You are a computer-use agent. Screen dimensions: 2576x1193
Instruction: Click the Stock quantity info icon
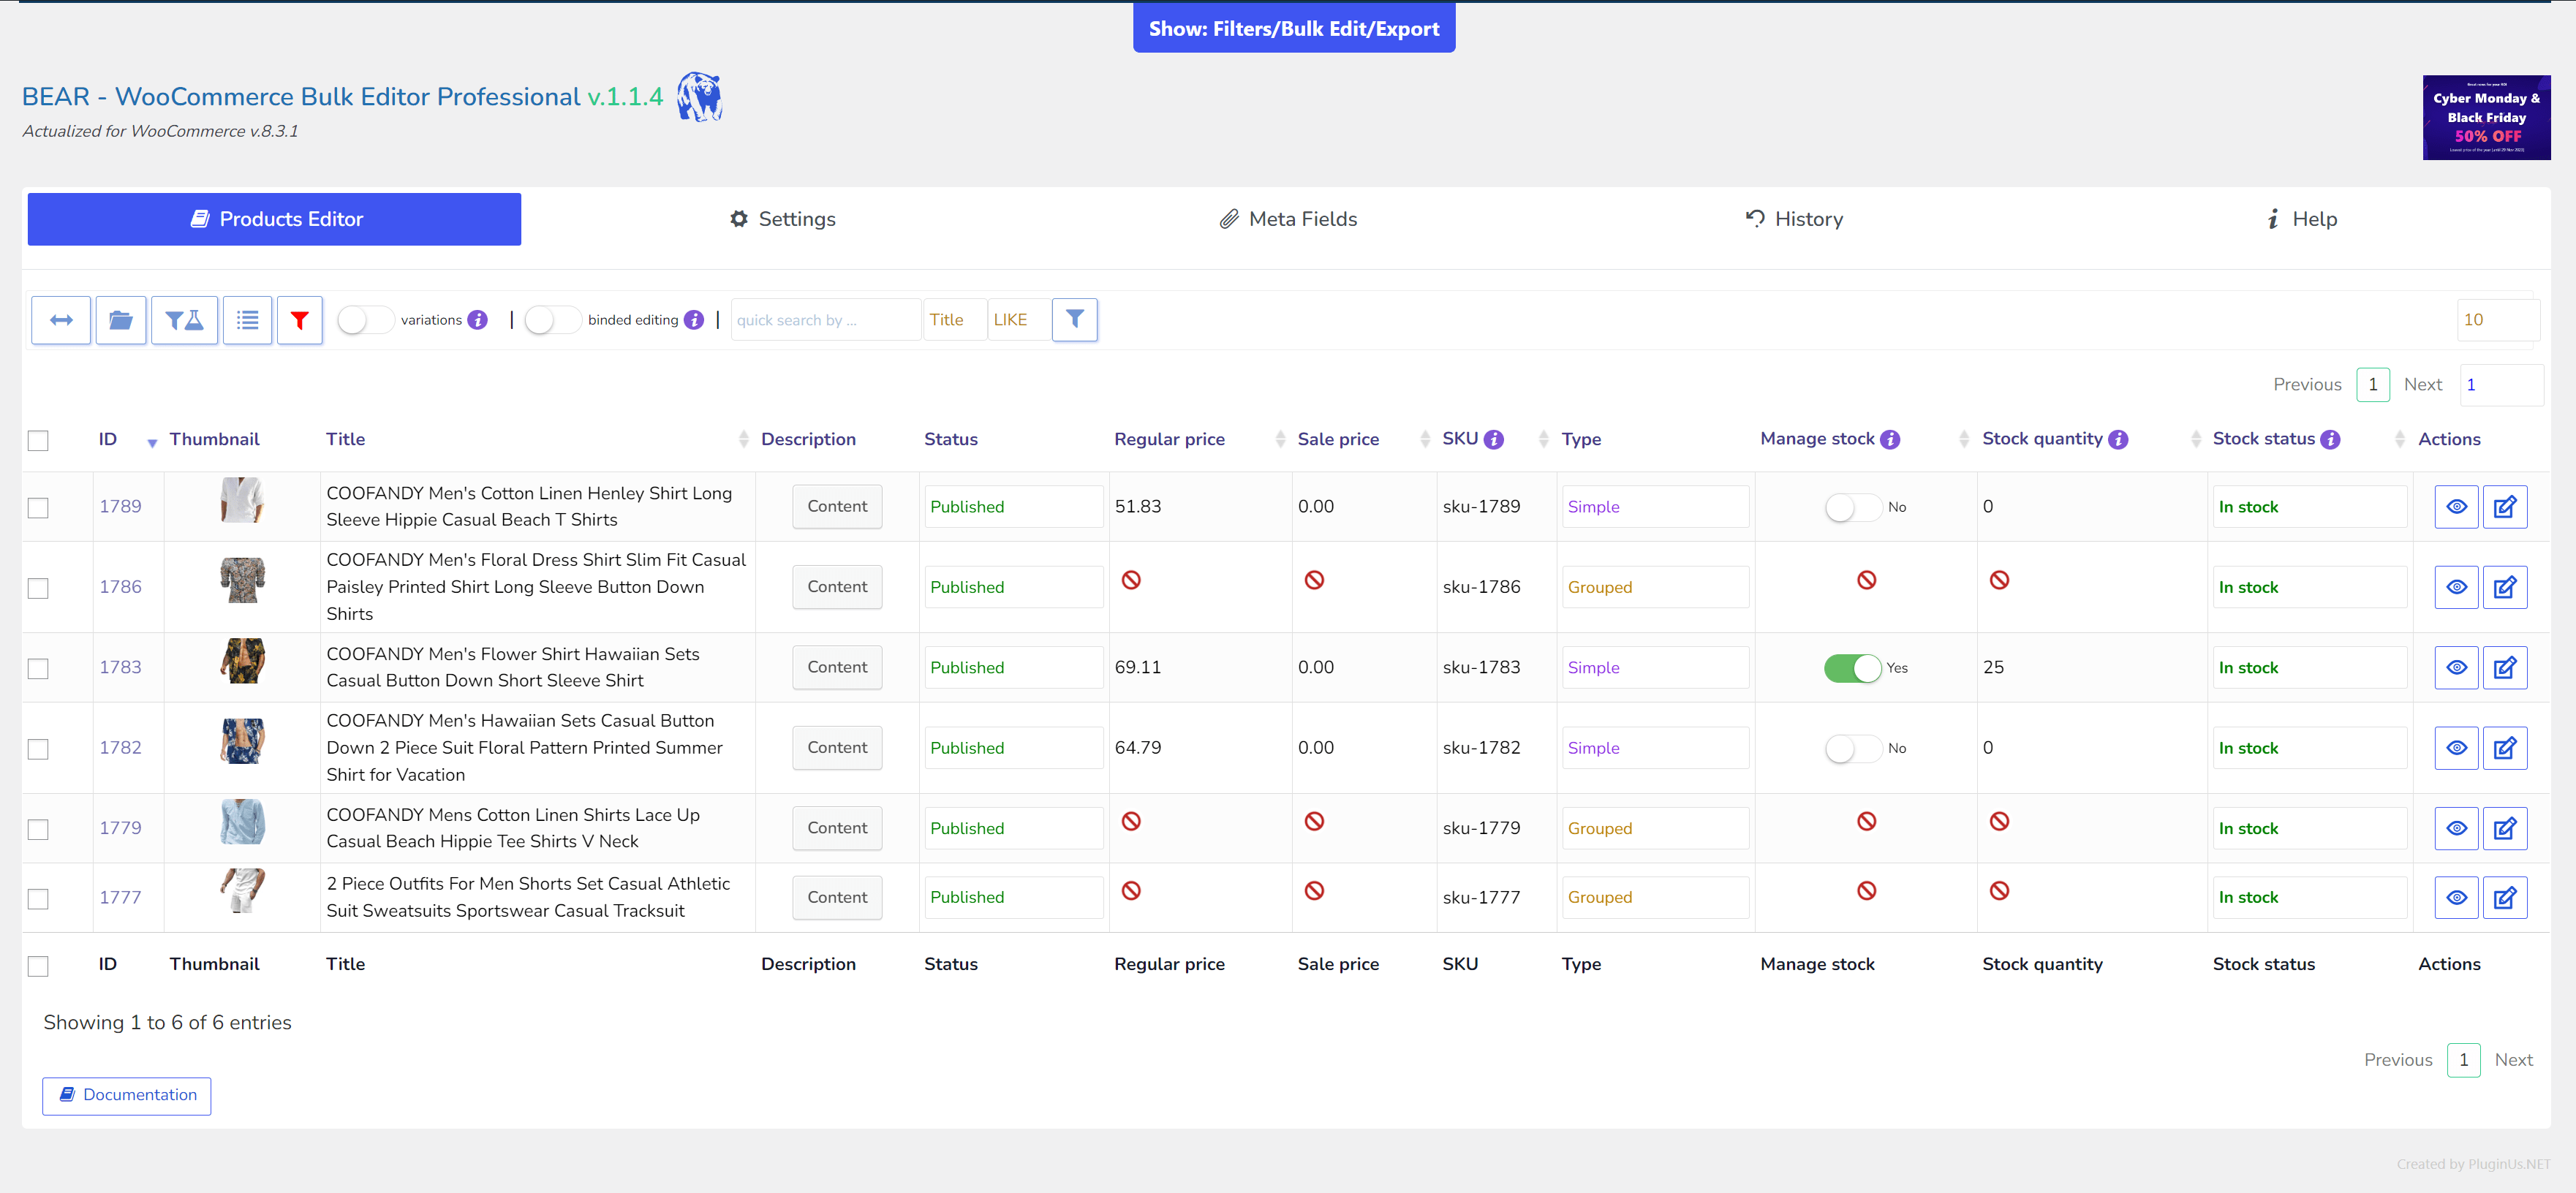[2117, 439]
